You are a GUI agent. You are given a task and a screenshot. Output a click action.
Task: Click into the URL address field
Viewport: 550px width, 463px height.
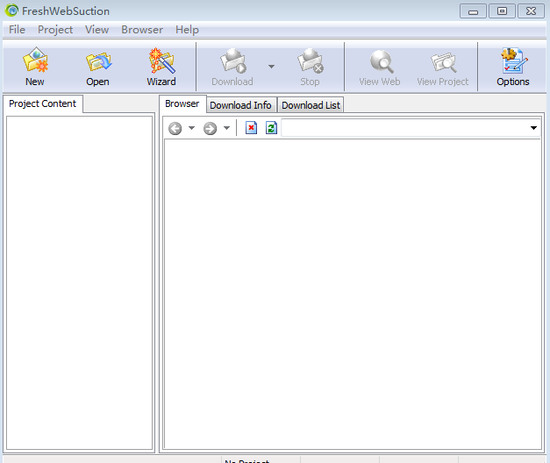point(405,128)
